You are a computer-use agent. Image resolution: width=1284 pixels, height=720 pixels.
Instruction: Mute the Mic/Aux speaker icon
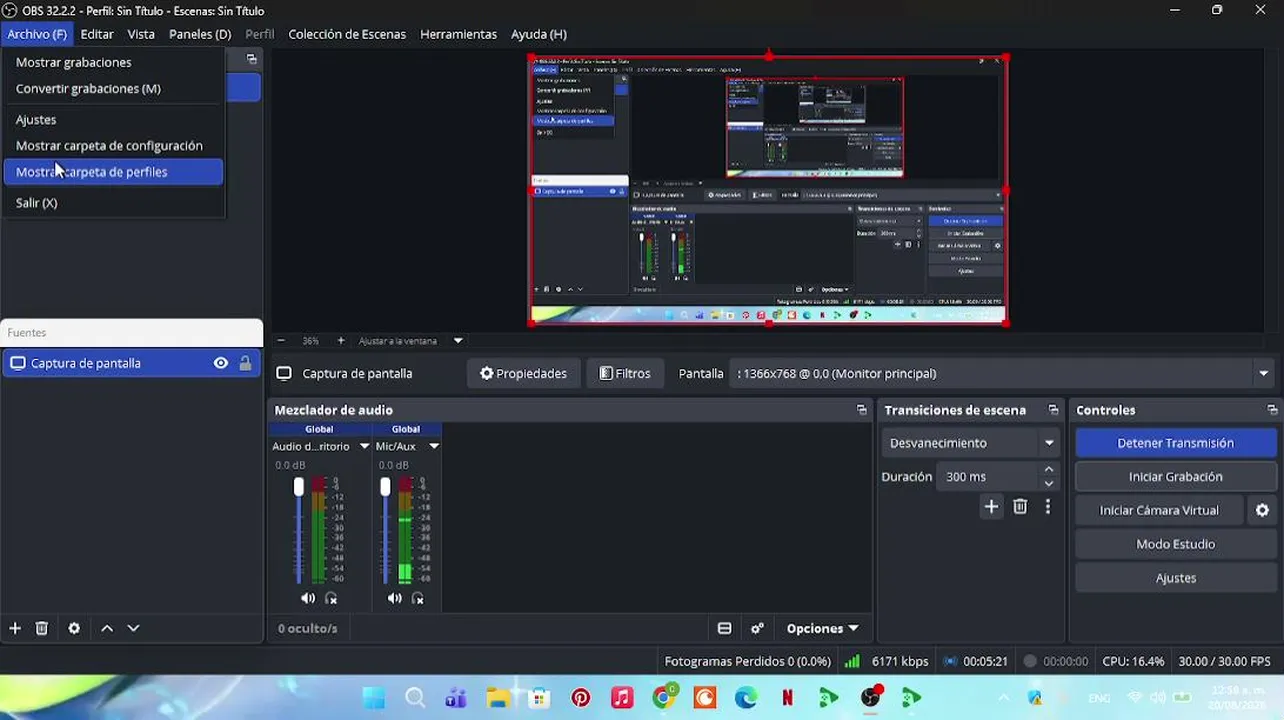tap(394, 598)
